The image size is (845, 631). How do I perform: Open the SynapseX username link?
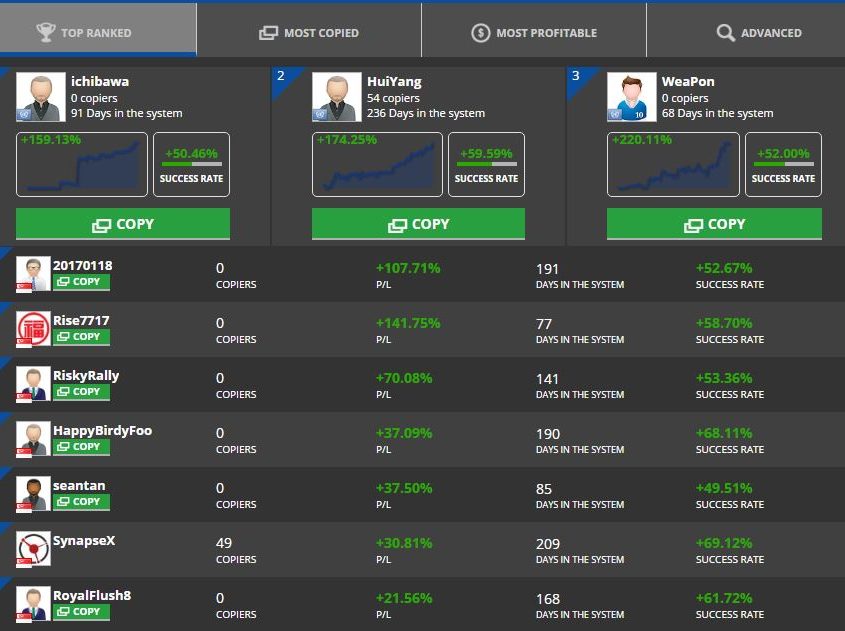[x=84, y=541]
